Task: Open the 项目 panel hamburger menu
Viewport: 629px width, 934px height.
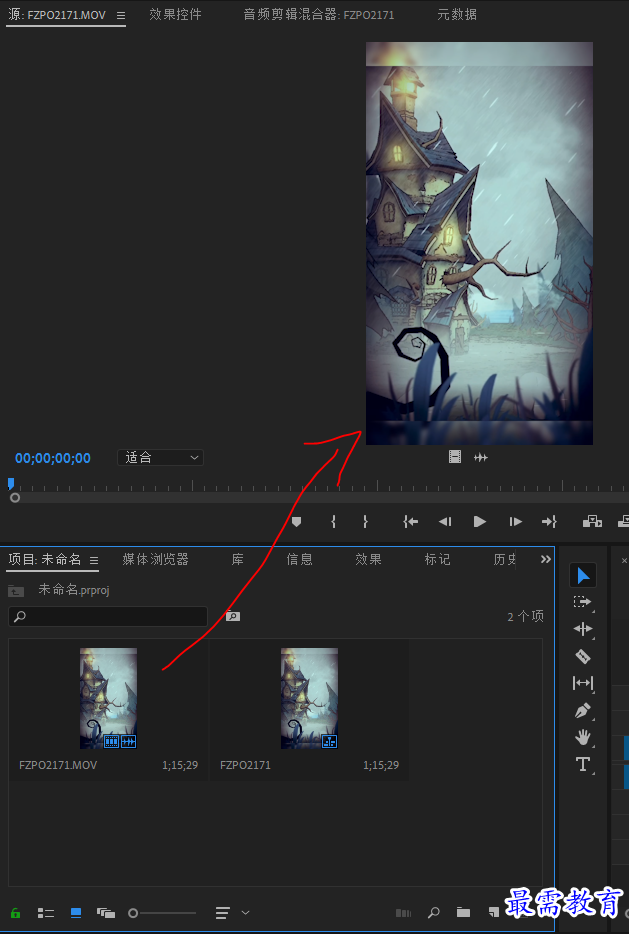Action: (94, 561)
